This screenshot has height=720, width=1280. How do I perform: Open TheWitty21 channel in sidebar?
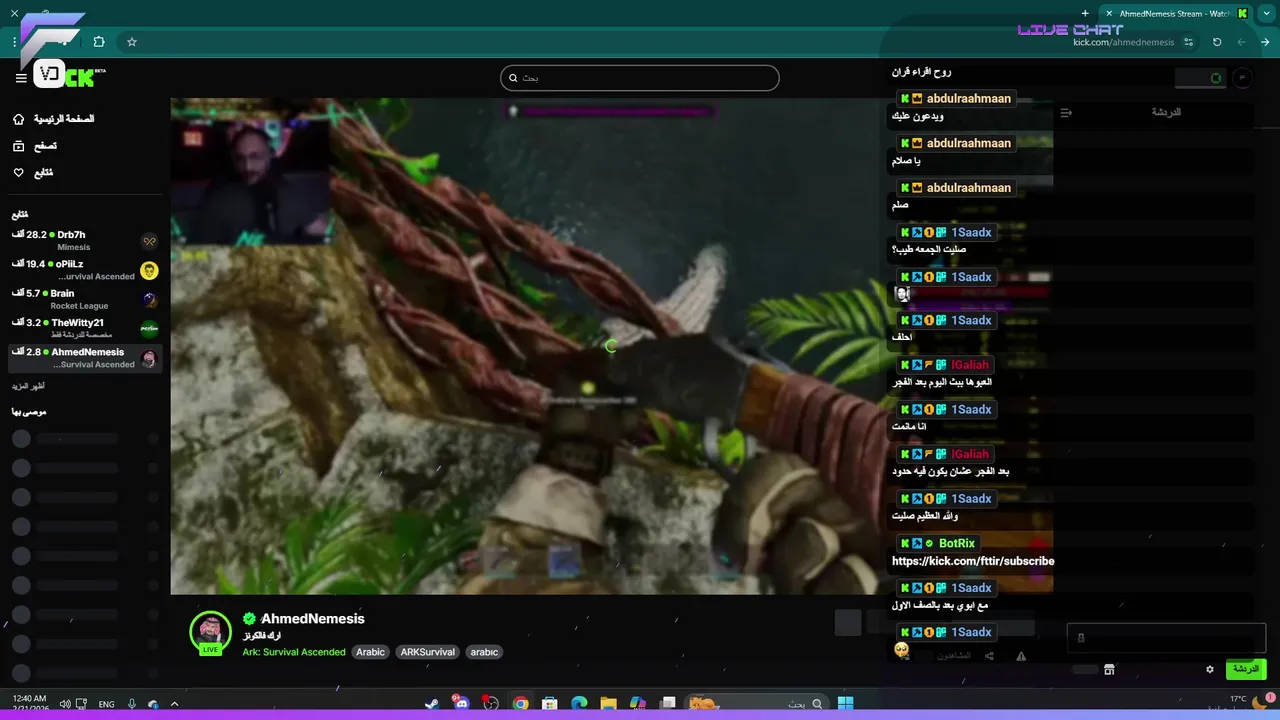pyautogui.click(x=86, y=328)
